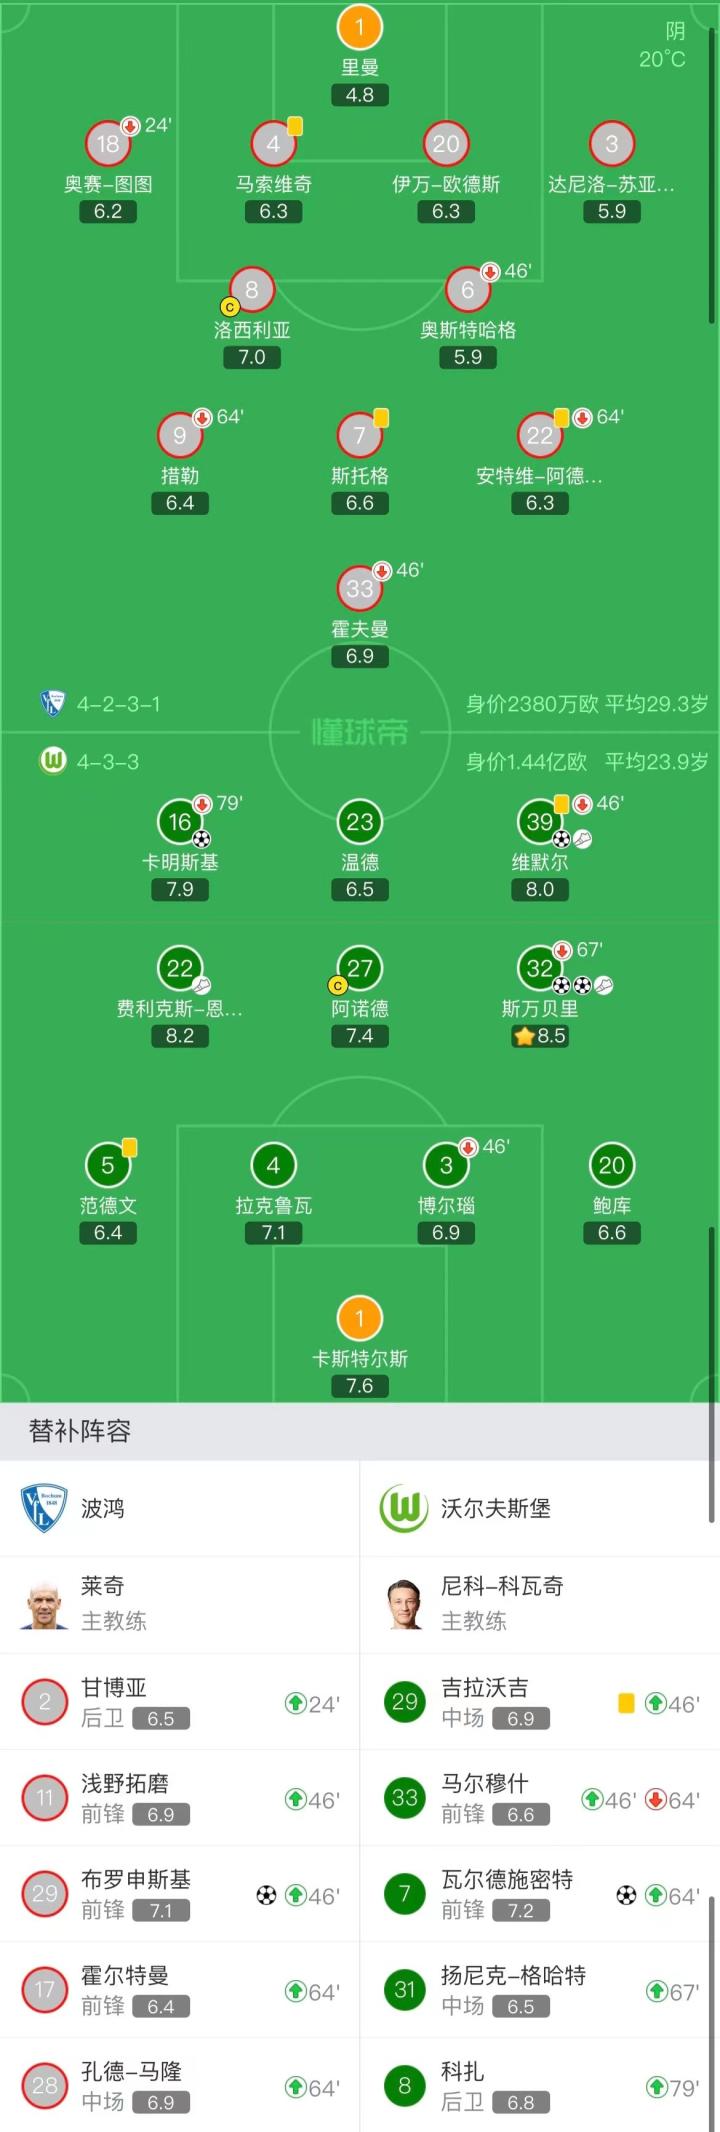This screenshot has width=720, height=2132.
Task: Tap Bochum goalkeeper 里曼 number 1 icon
Action: [360, 28]
